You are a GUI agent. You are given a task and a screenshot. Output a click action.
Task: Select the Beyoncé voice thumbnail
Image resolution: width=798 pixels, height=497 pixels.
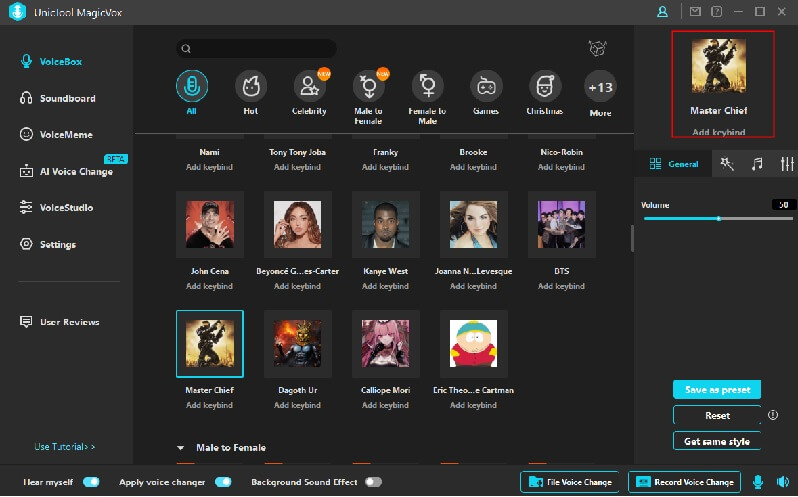(x=298, y=224)
